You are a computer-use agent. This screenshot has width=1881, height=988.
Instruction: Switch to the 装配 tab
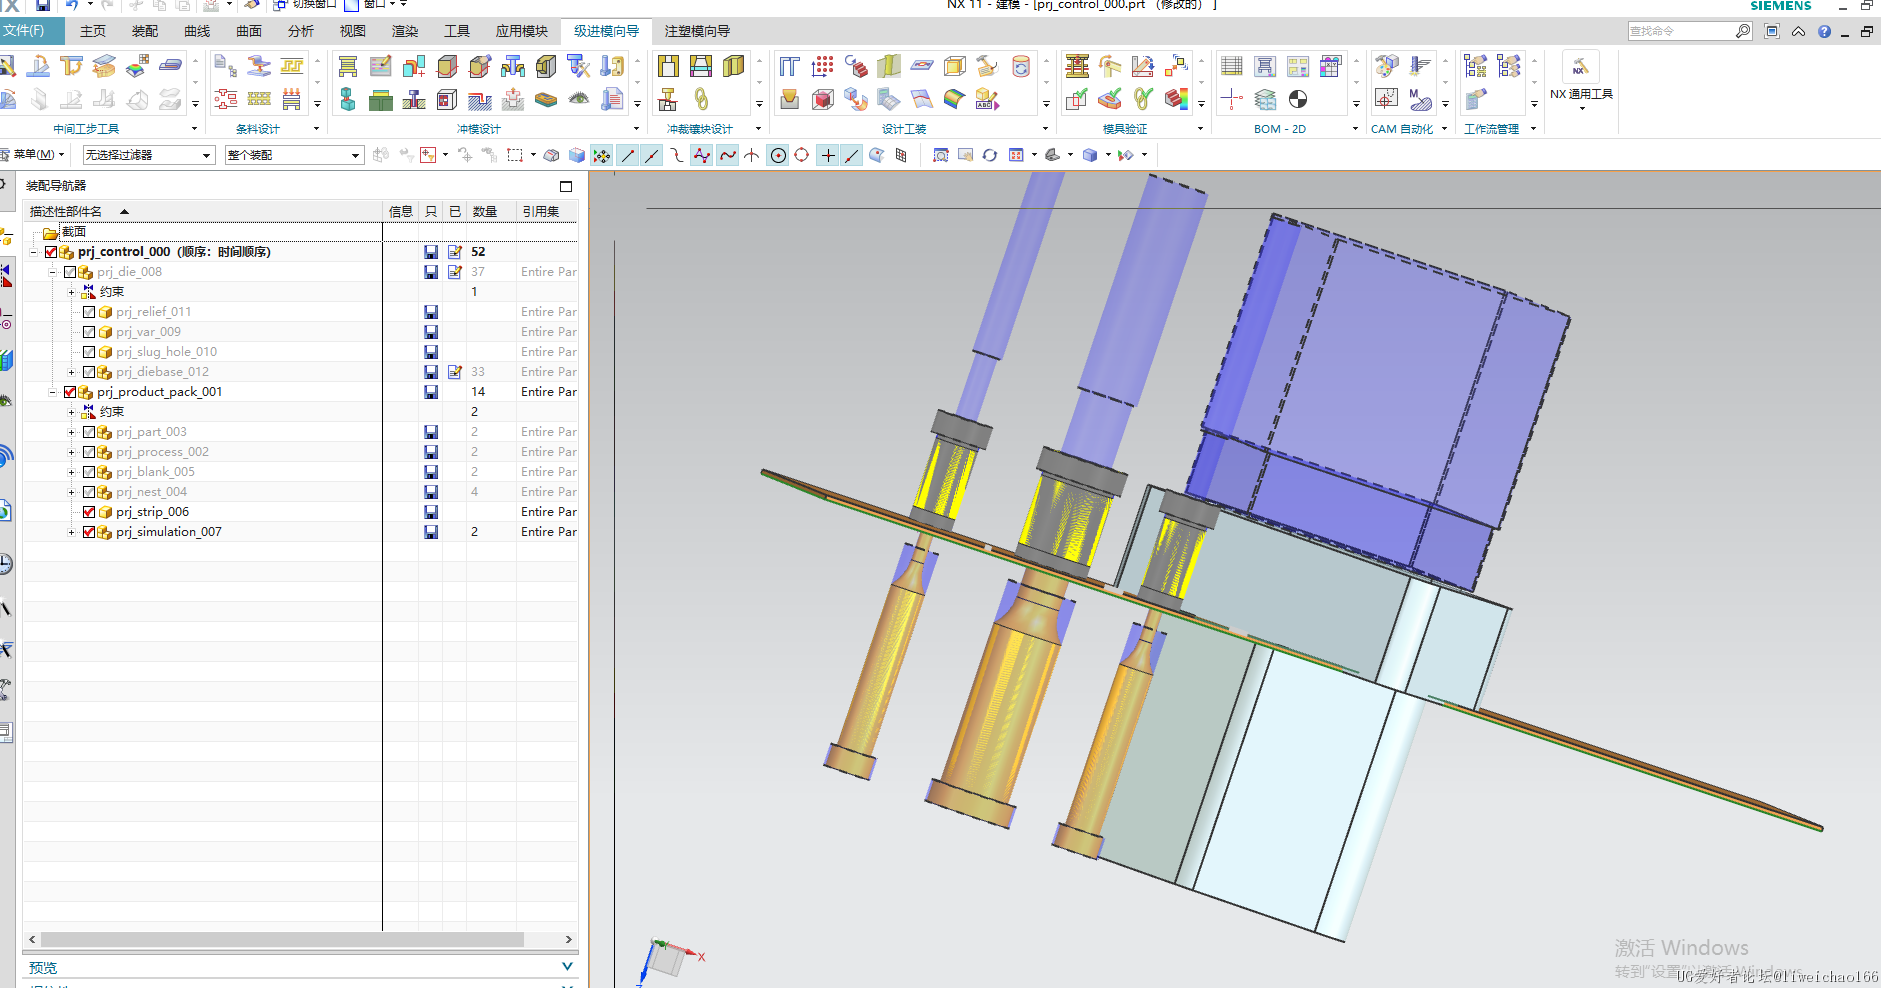145,31
